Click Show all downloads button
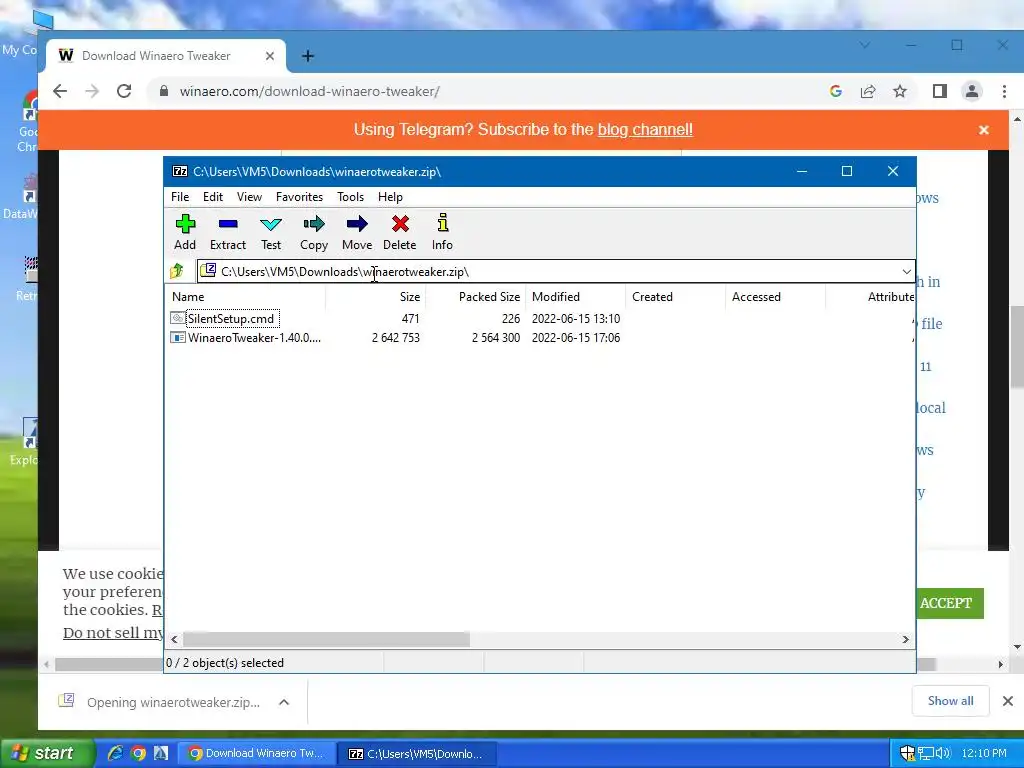1024x768 pixels. [x=950, y=701]
